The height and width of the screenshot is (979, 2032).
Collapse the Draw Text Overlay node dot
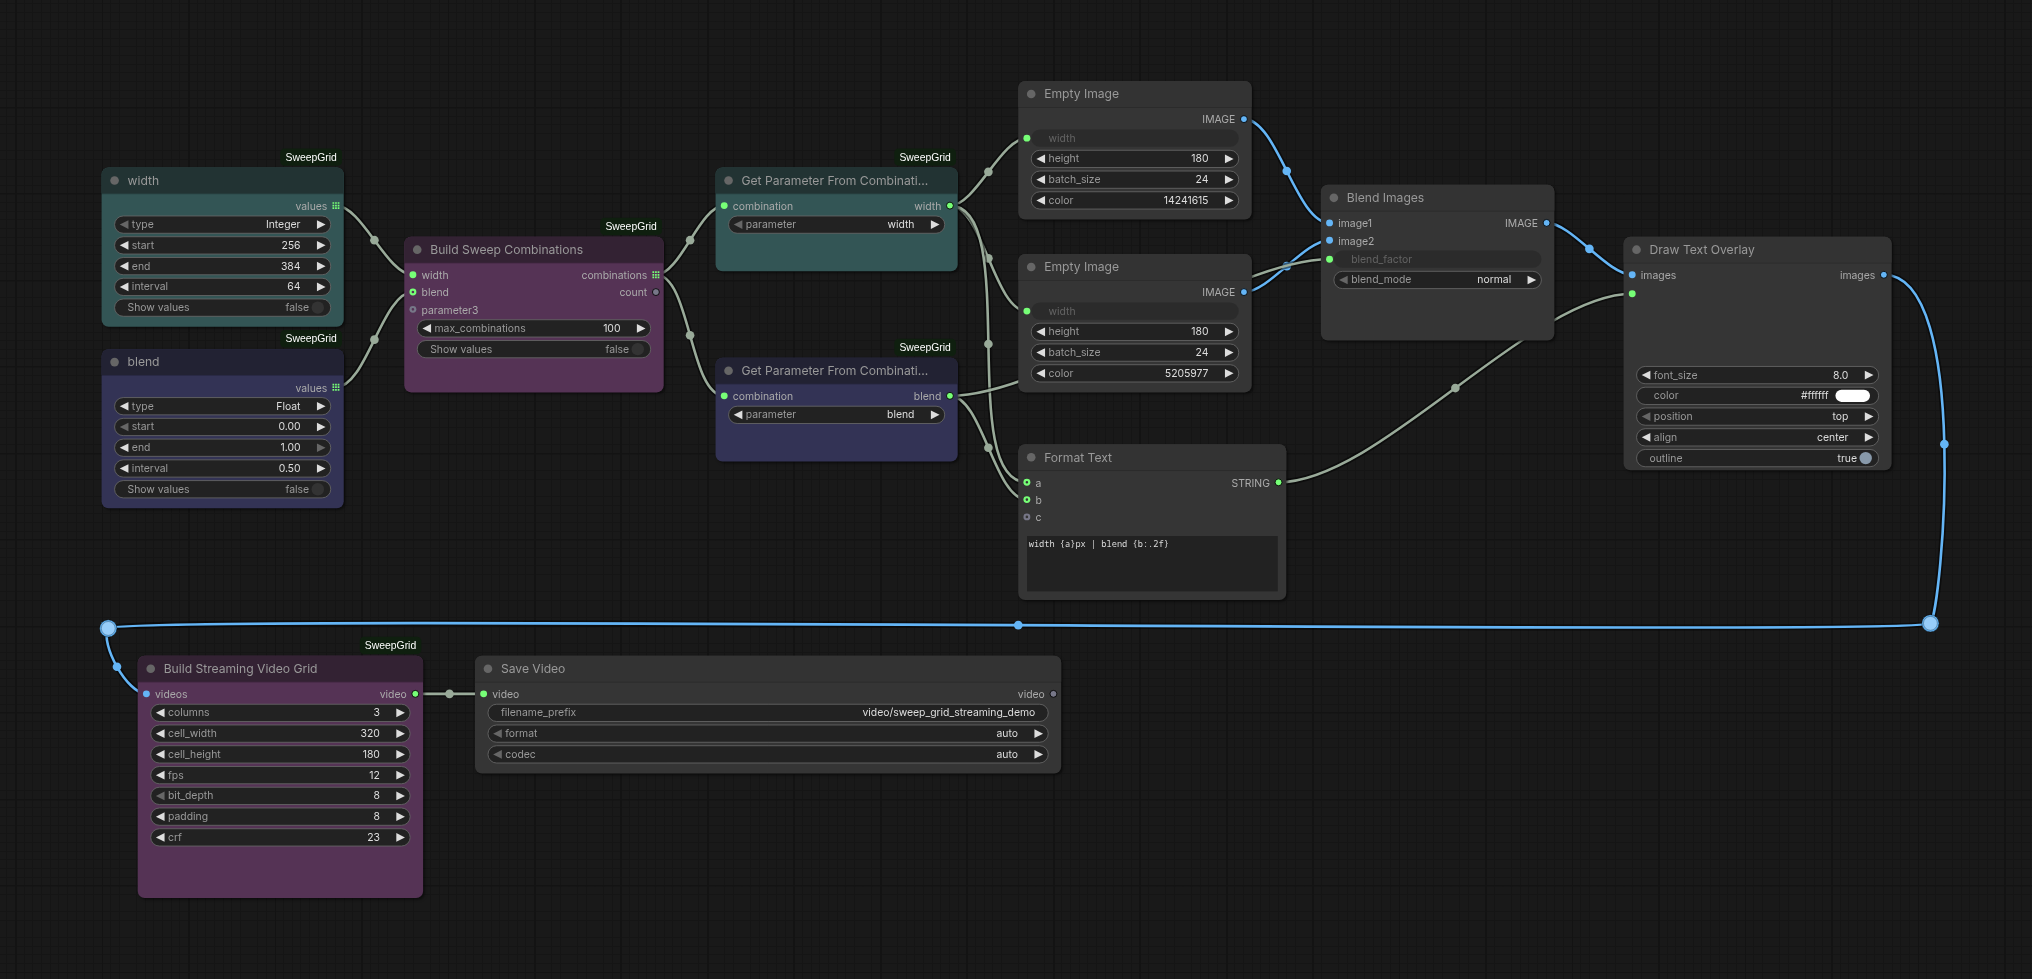[1637, 250]
